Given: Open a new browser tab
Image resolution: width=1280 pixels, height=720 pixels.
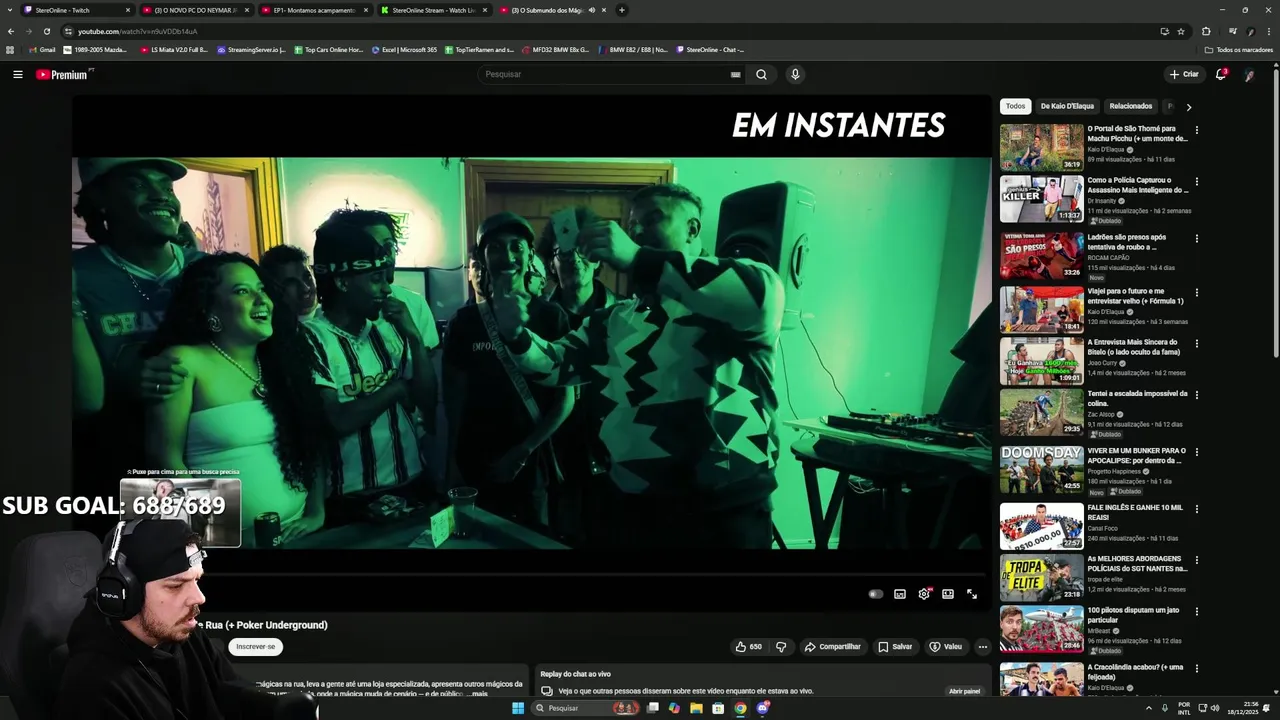Looking at the screenshot, I should click(622, 10).
